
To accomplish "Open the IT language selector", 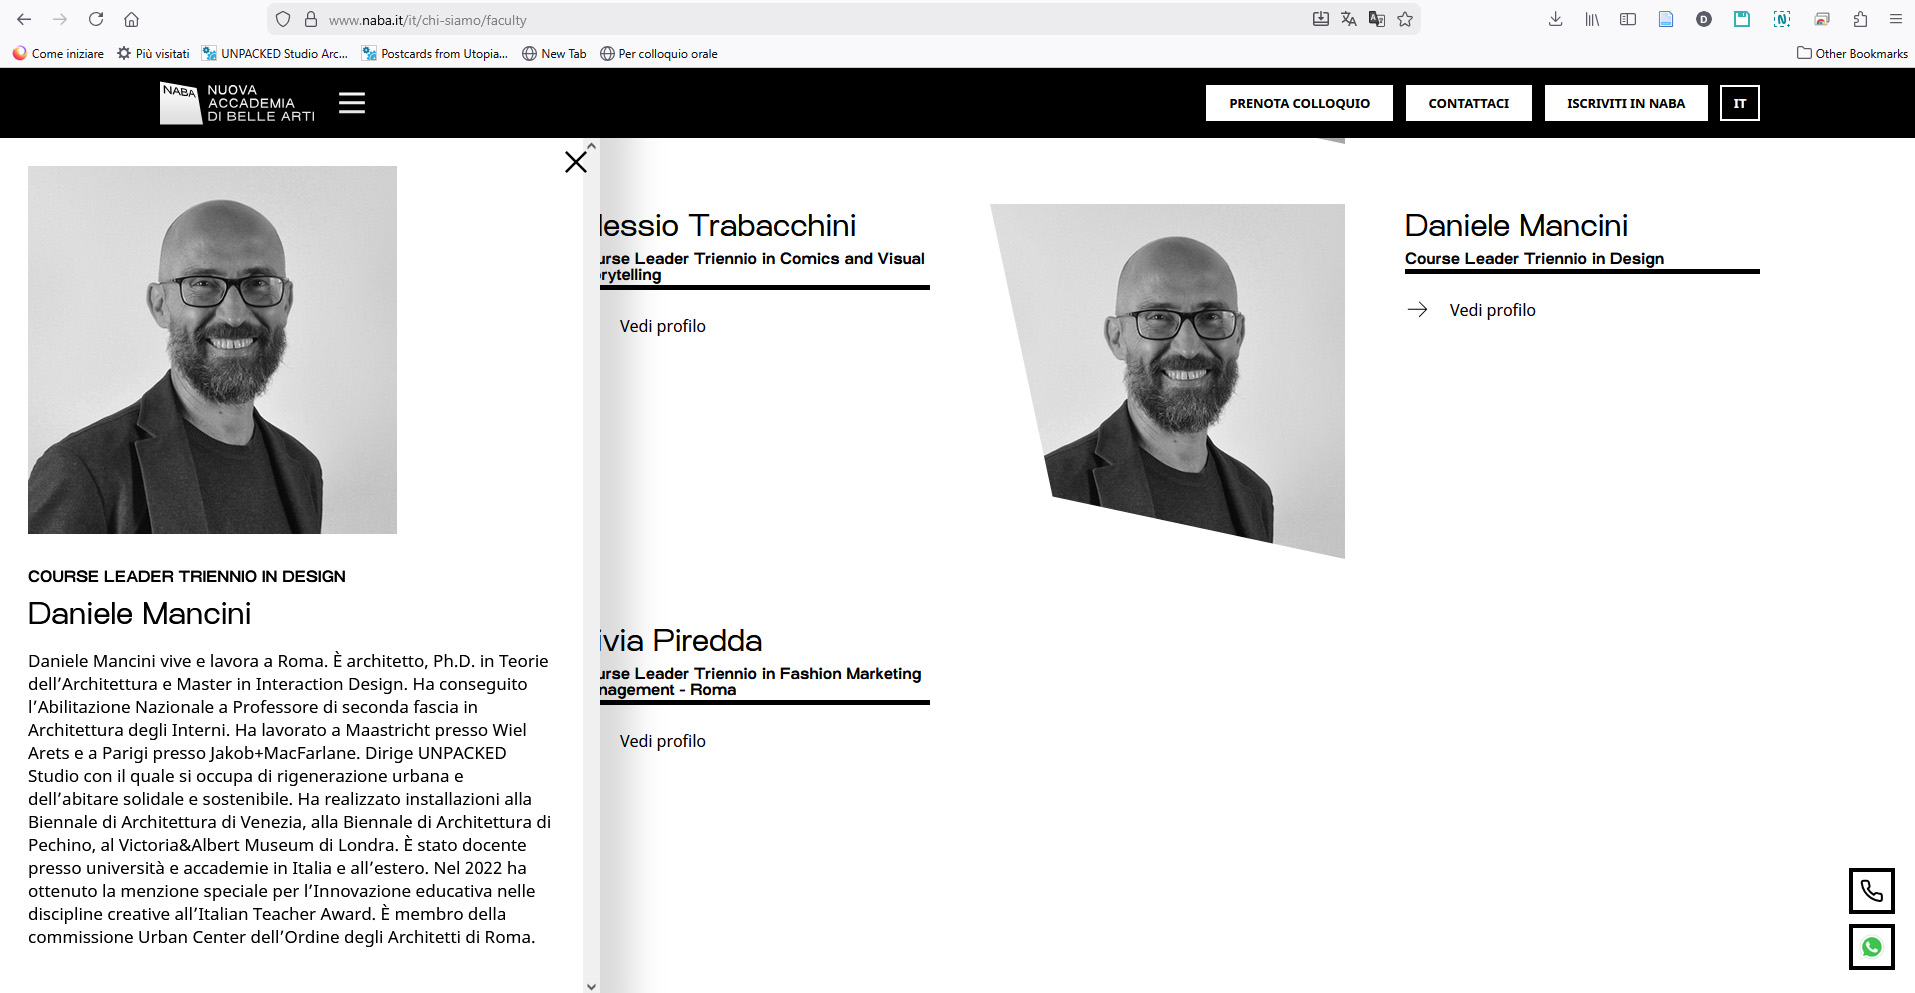I will pos(1739,103).
